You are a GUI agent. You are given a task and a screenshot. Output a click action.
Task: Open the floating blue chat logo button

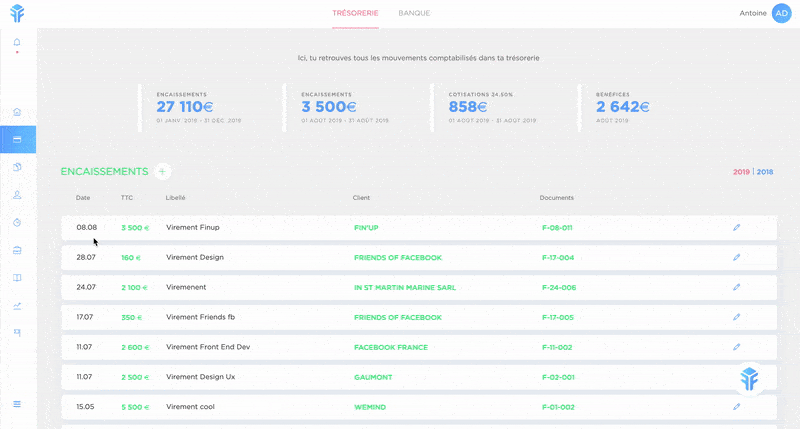pyautogui.click(x=750, y=379)
